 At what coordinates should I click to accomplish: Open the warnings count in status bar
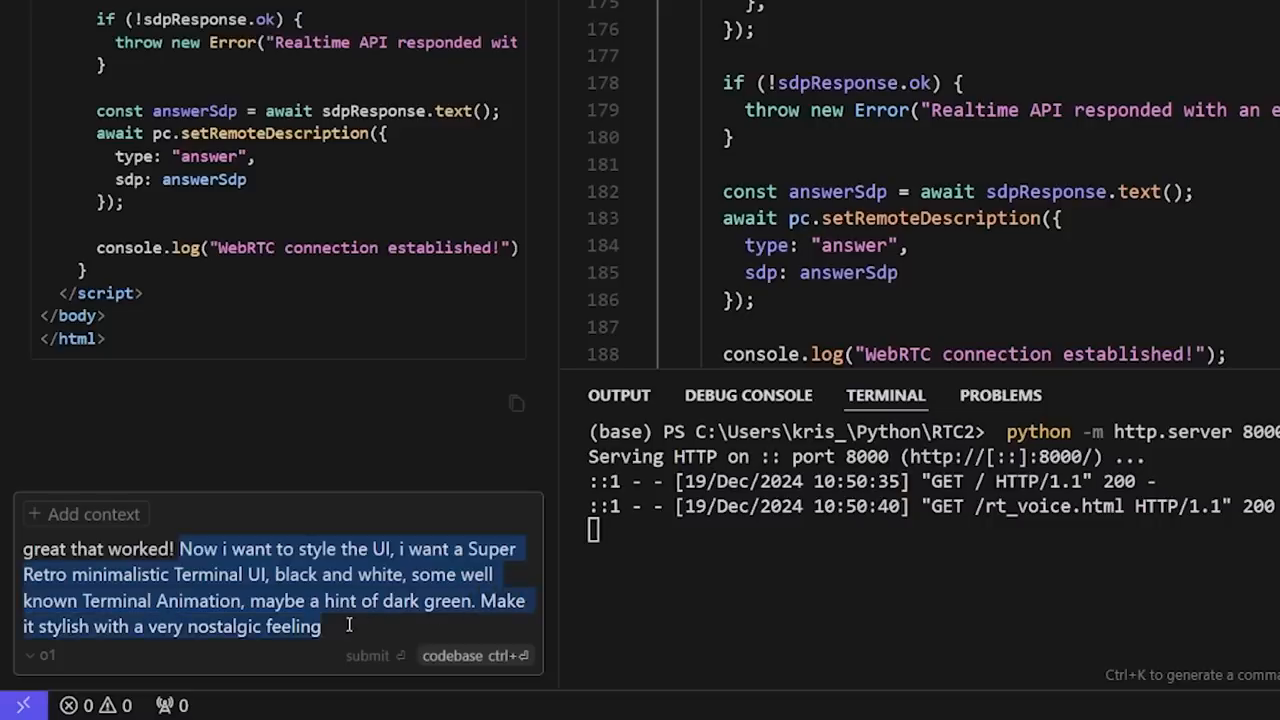(x=116, y=705)
